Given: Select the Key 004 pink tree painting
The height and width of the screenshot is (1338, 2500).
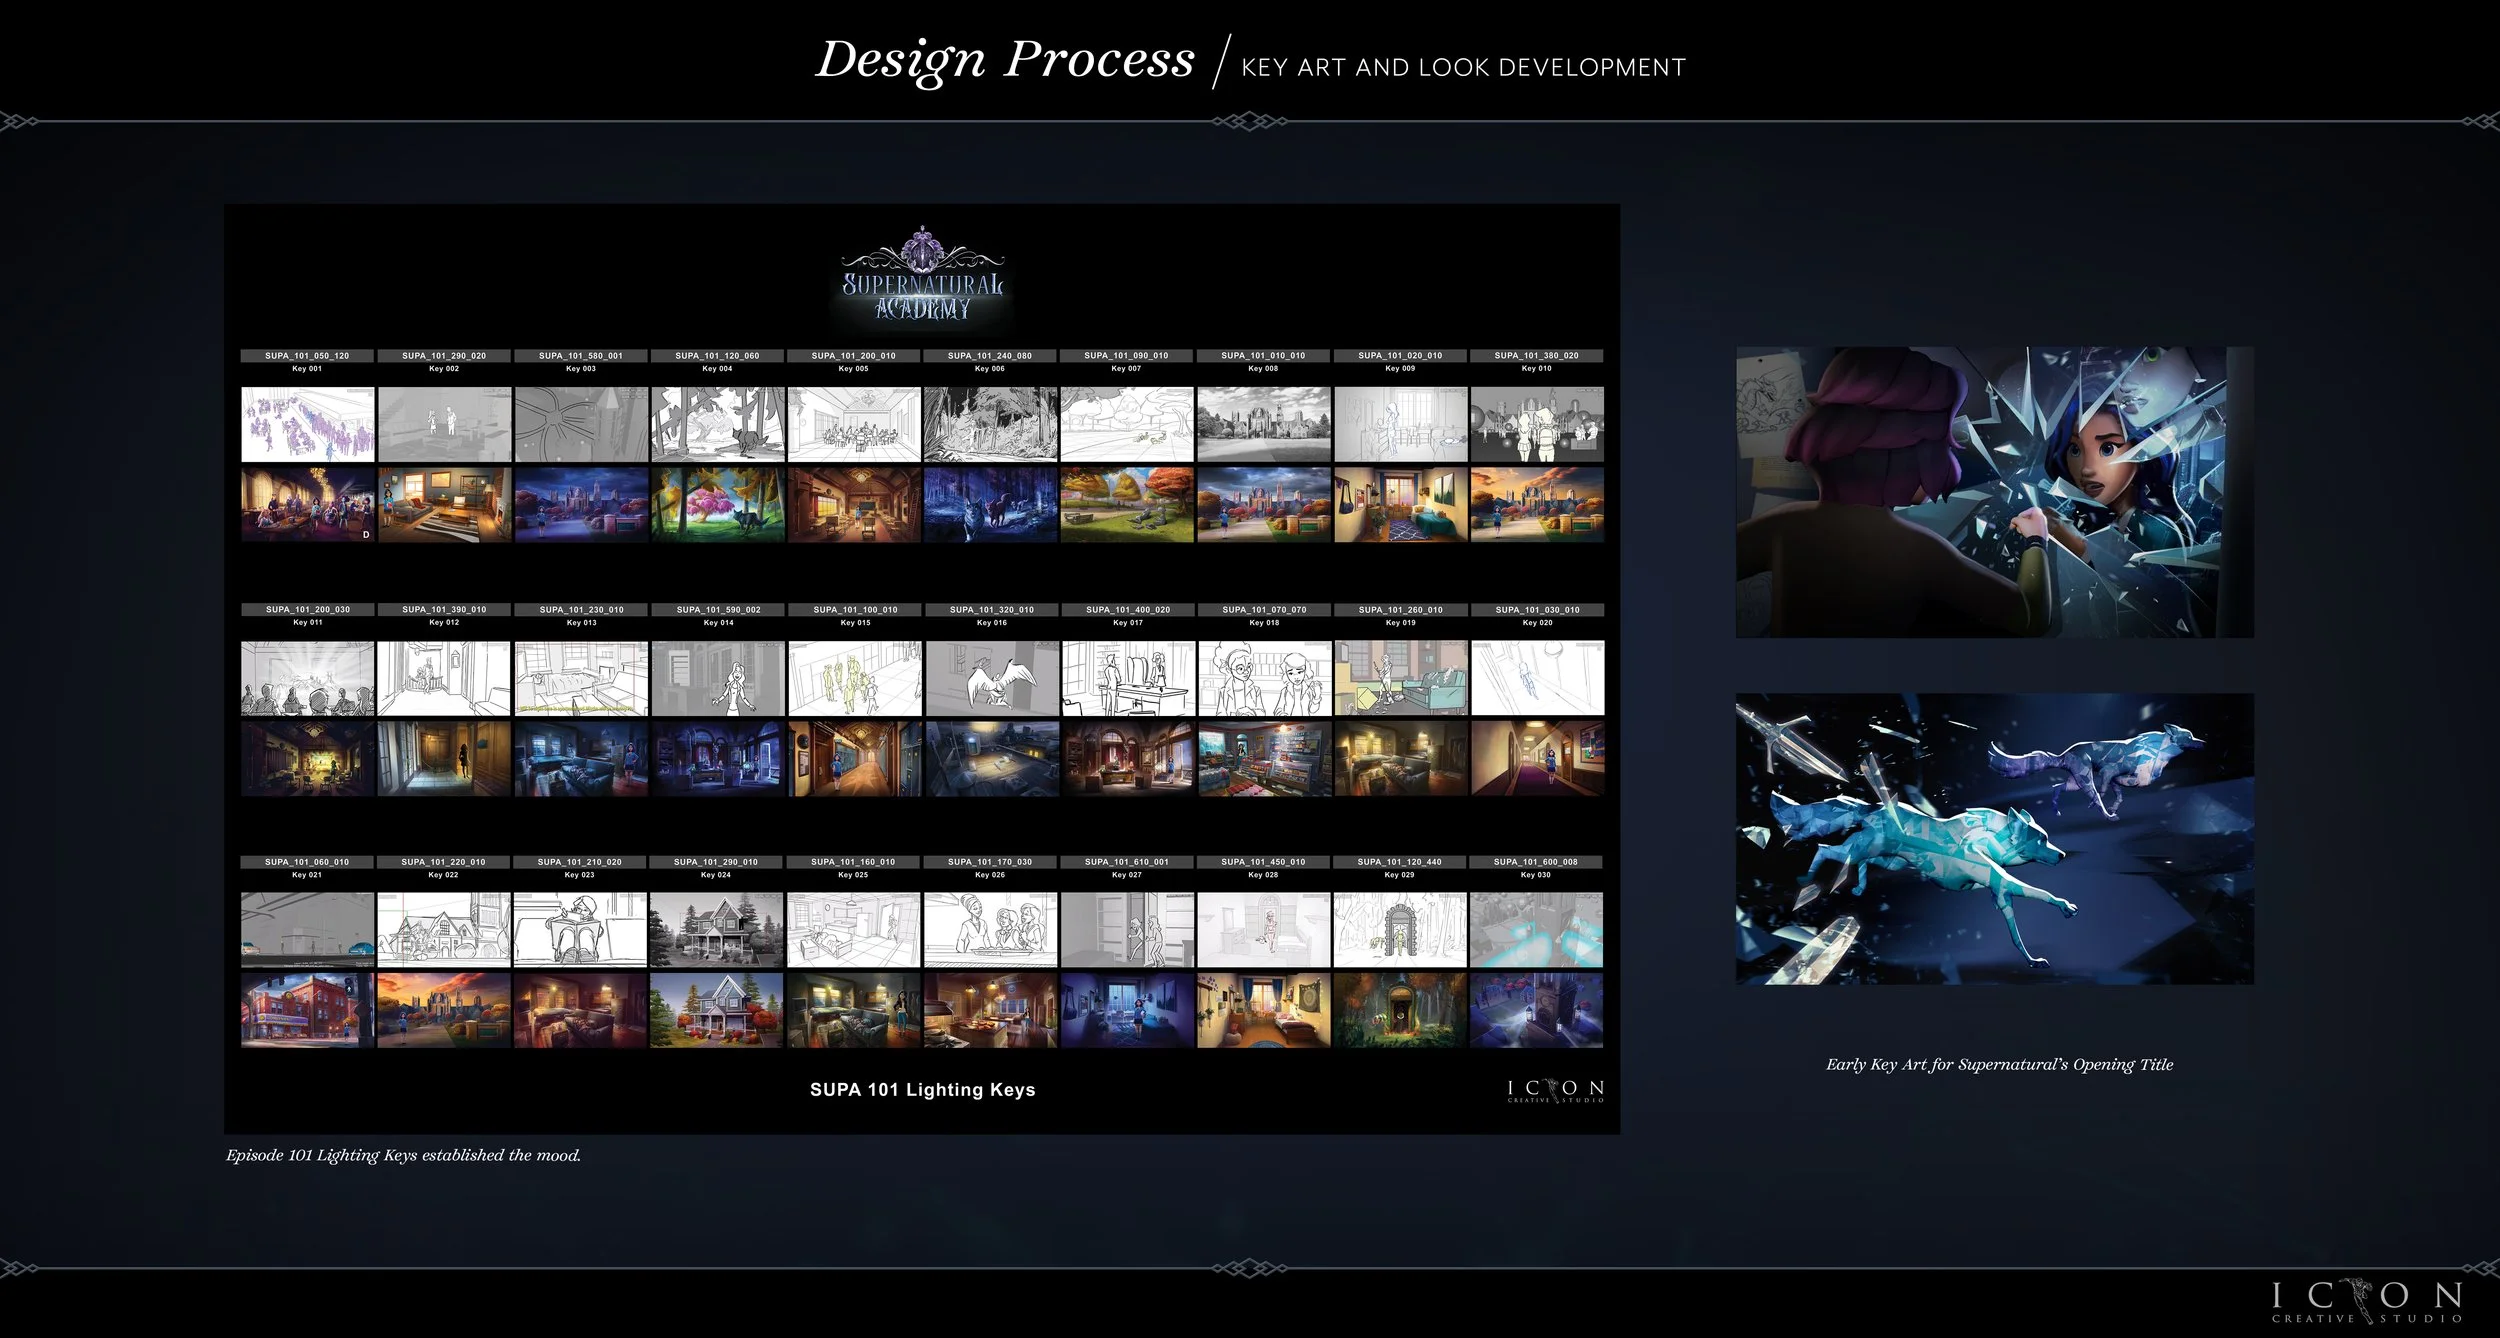Looking at the screenshot, I should pos(717,505).
